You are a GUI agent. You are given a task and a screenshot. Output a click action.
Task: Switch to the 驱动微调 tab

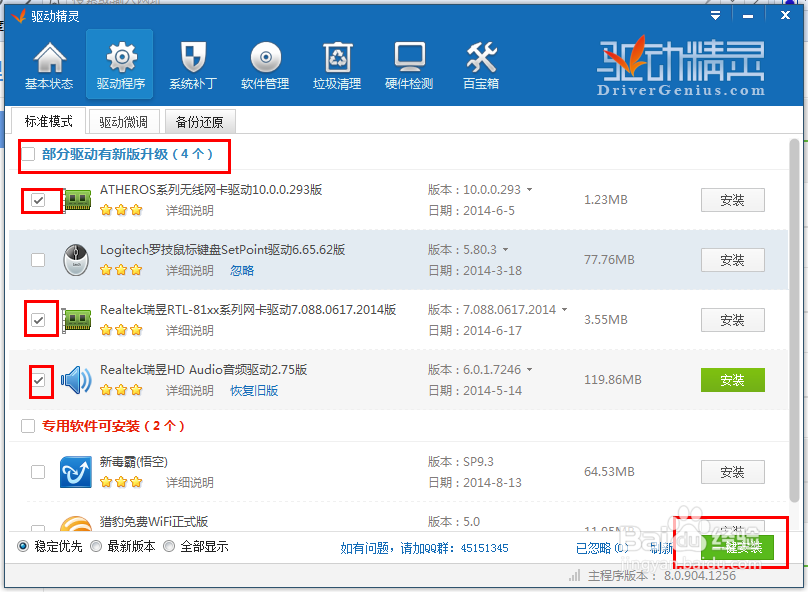124,122
